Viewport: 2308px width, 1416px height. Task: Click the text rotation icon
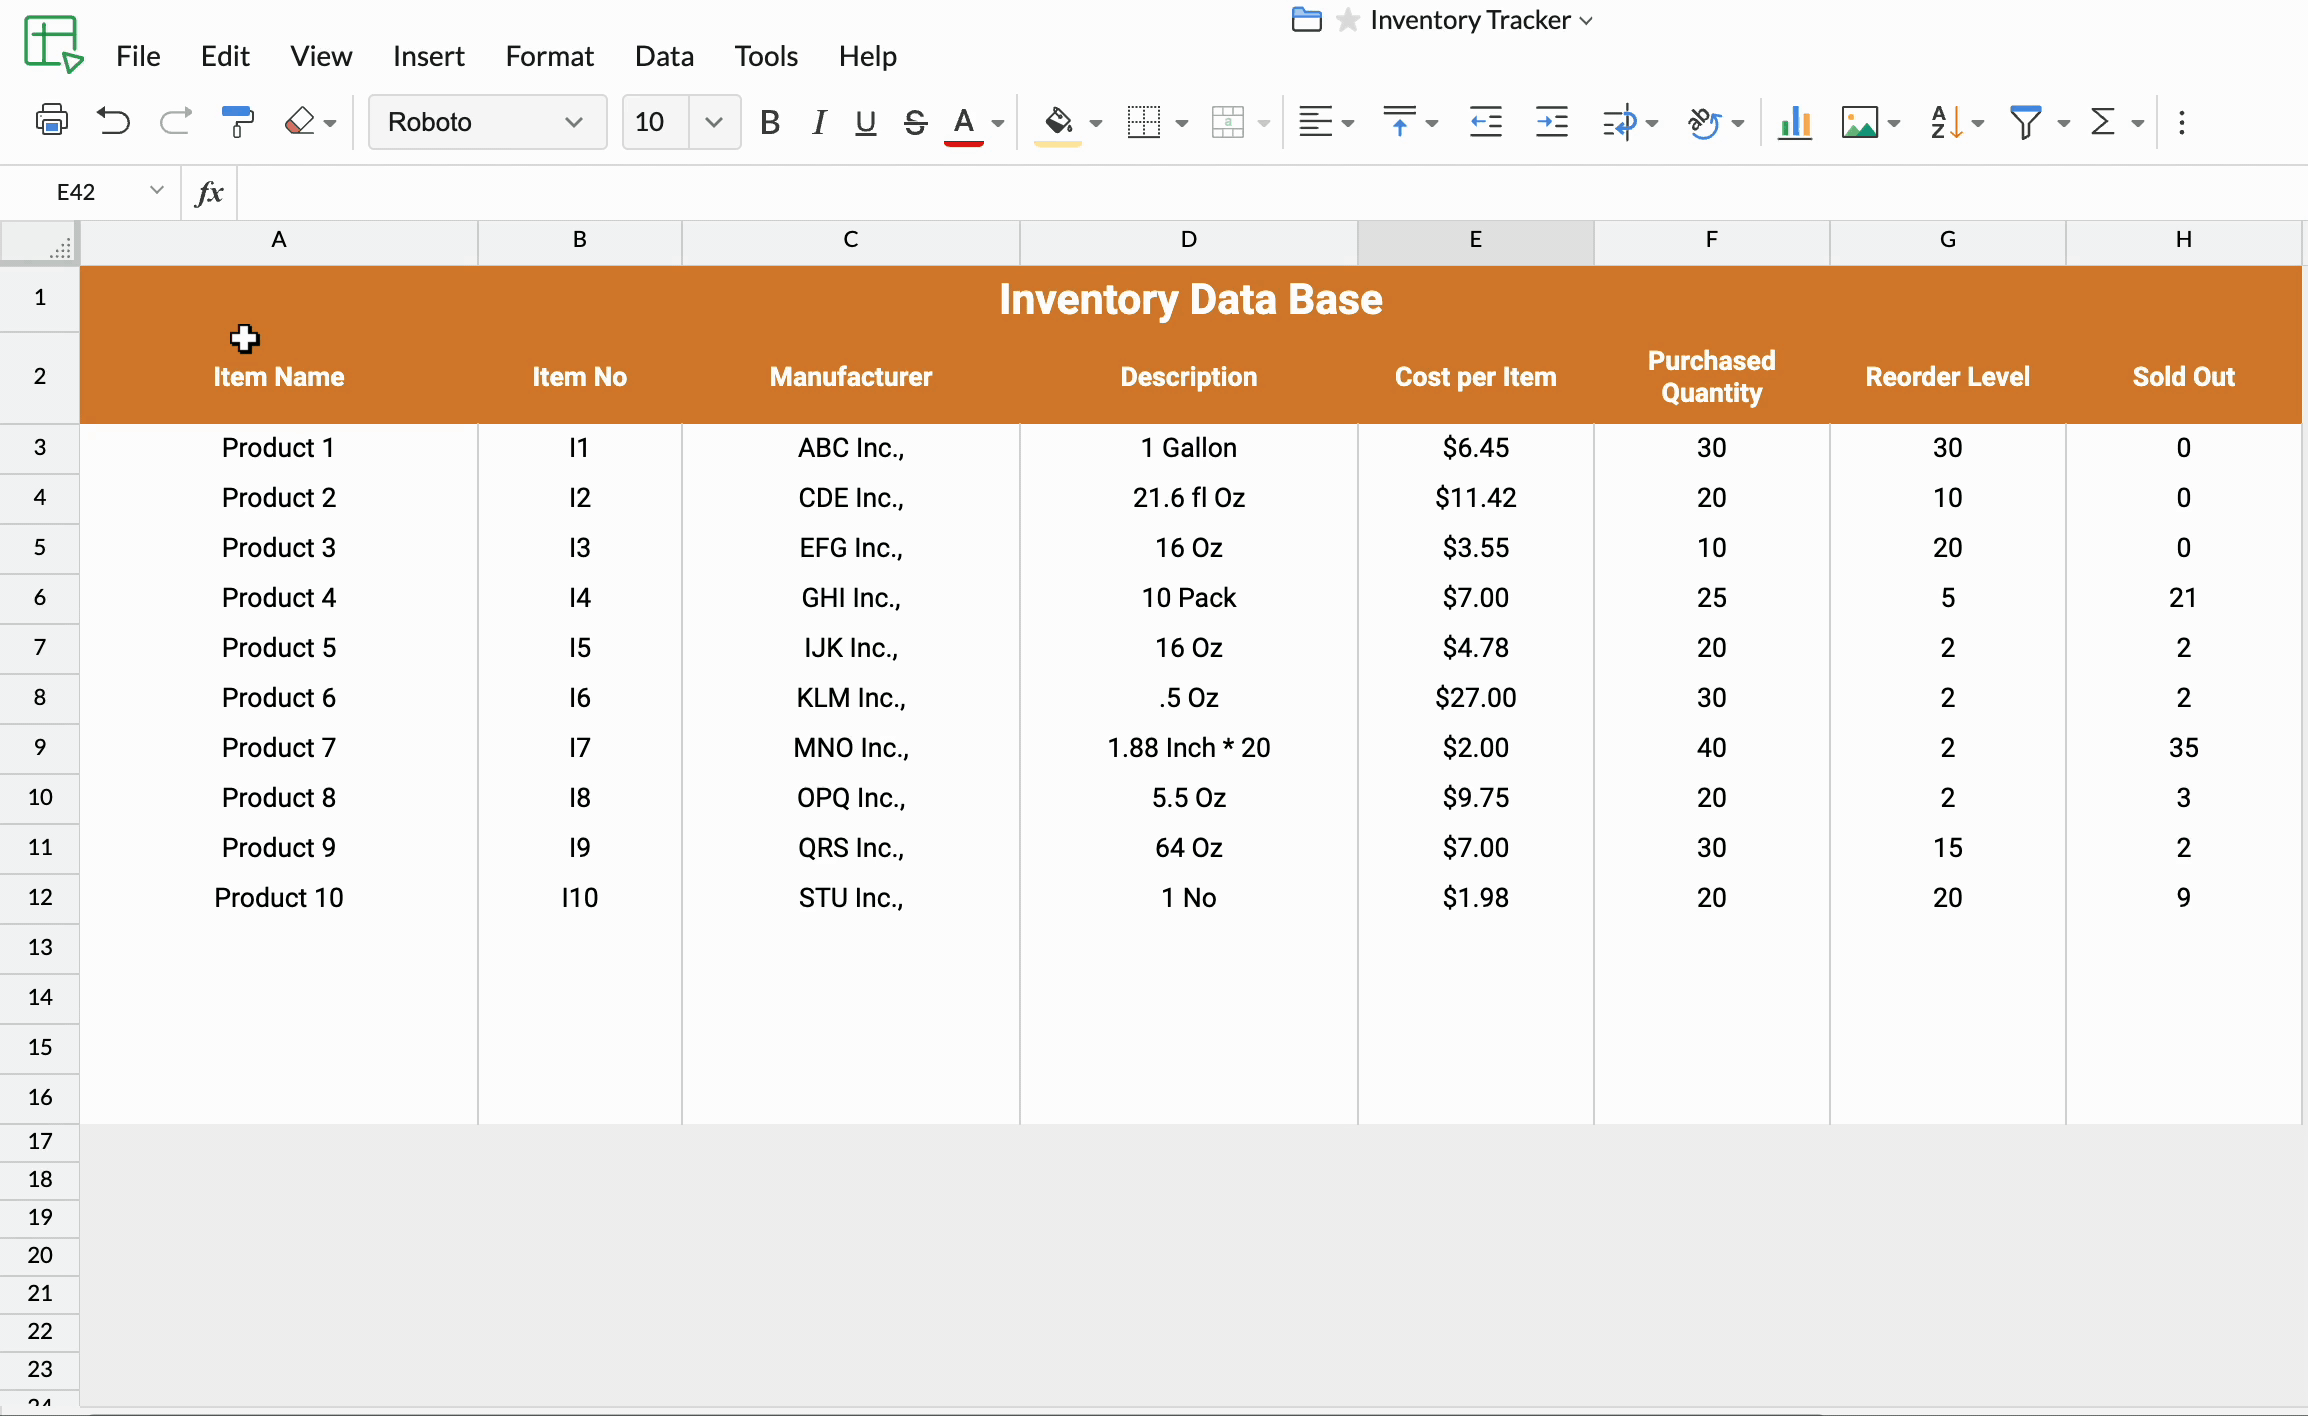coord(1705,122)
